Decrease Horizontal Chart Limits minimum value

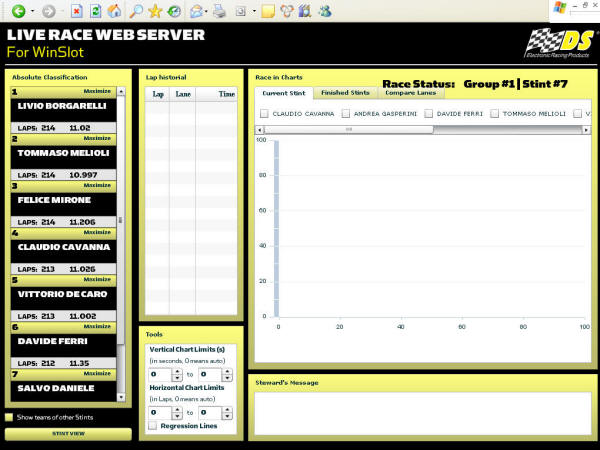pos(177,416)
